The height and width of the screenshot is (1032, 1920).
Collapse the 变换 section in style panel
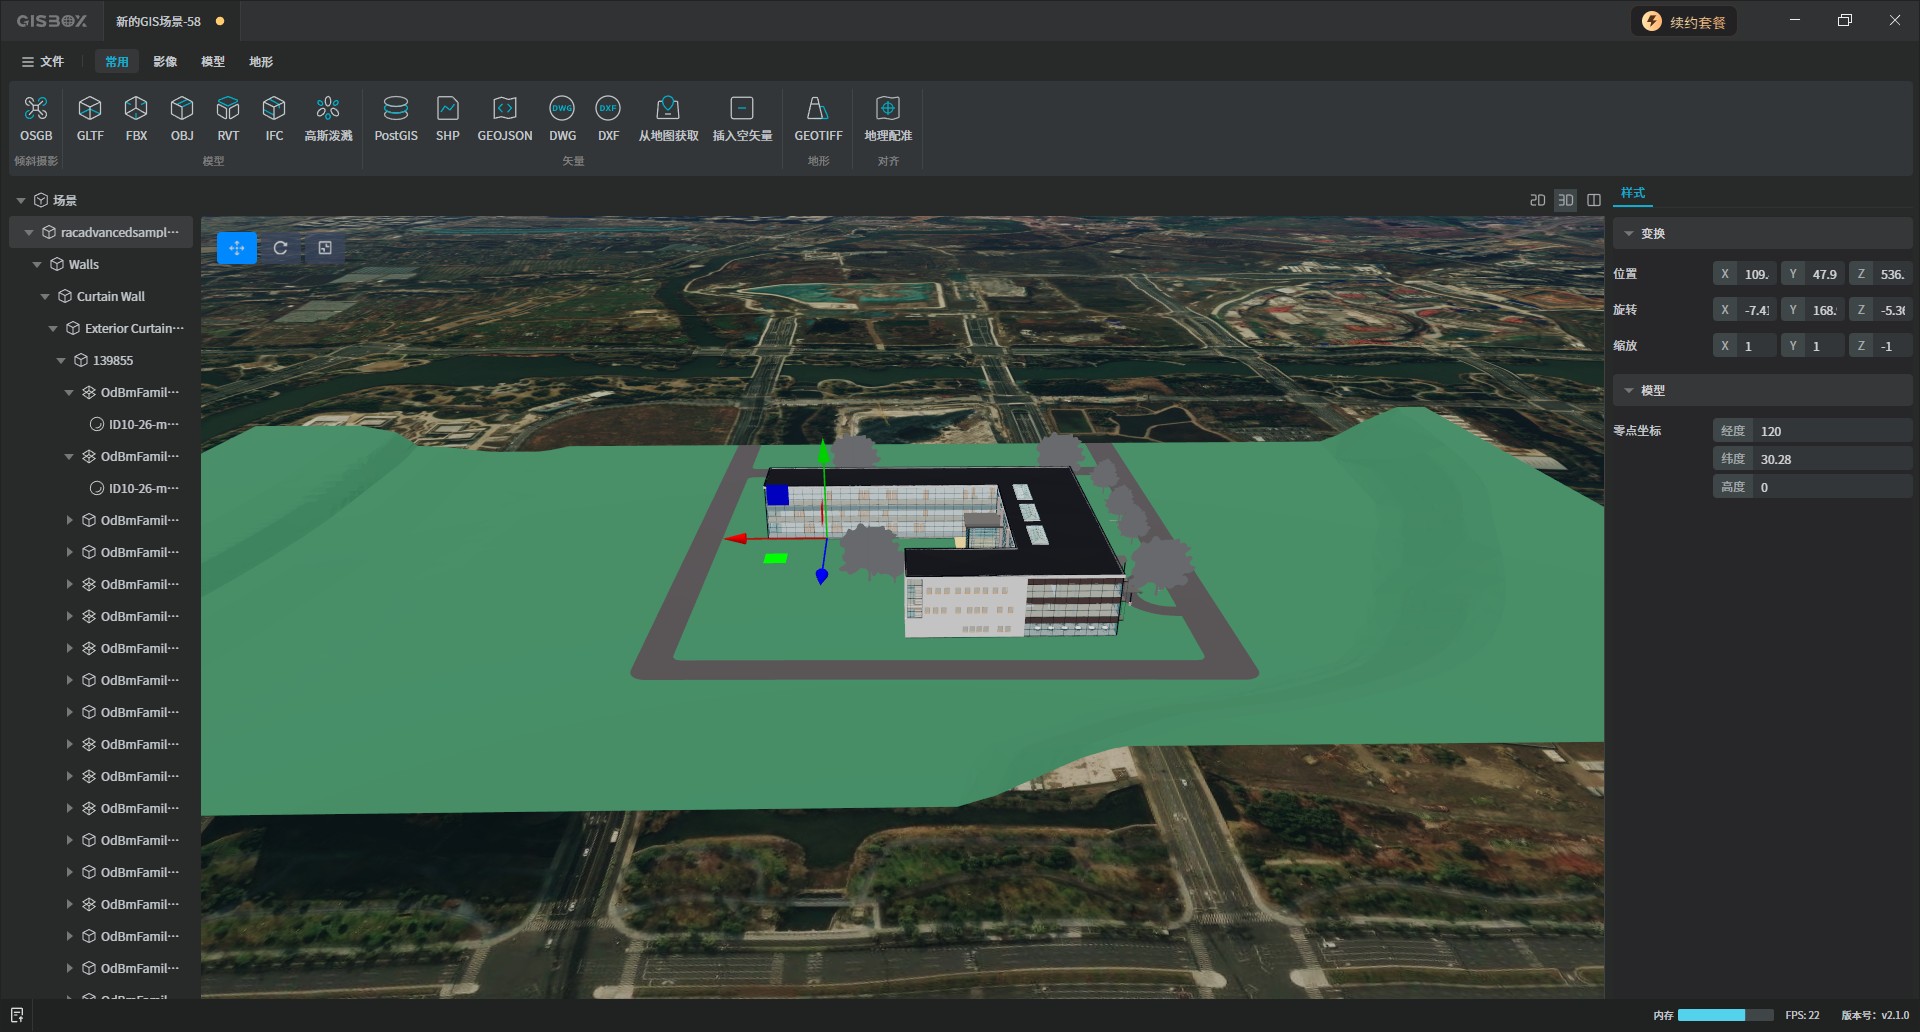[1629, 234]
